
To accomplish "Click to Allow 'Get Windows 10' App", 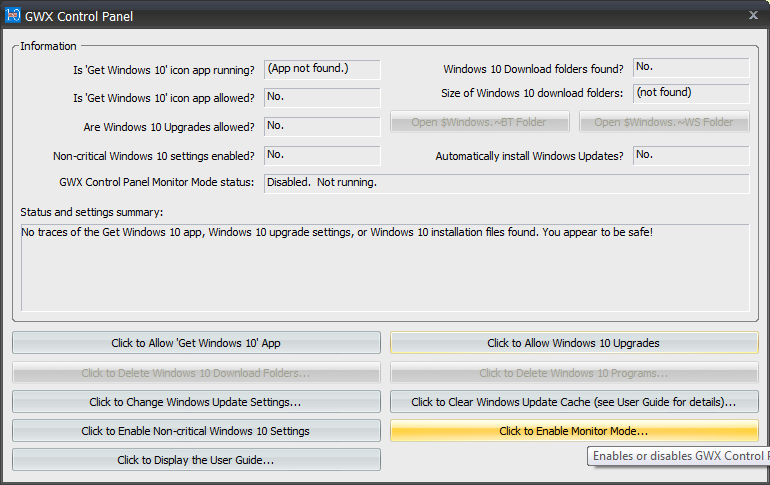I will point(196,343).
